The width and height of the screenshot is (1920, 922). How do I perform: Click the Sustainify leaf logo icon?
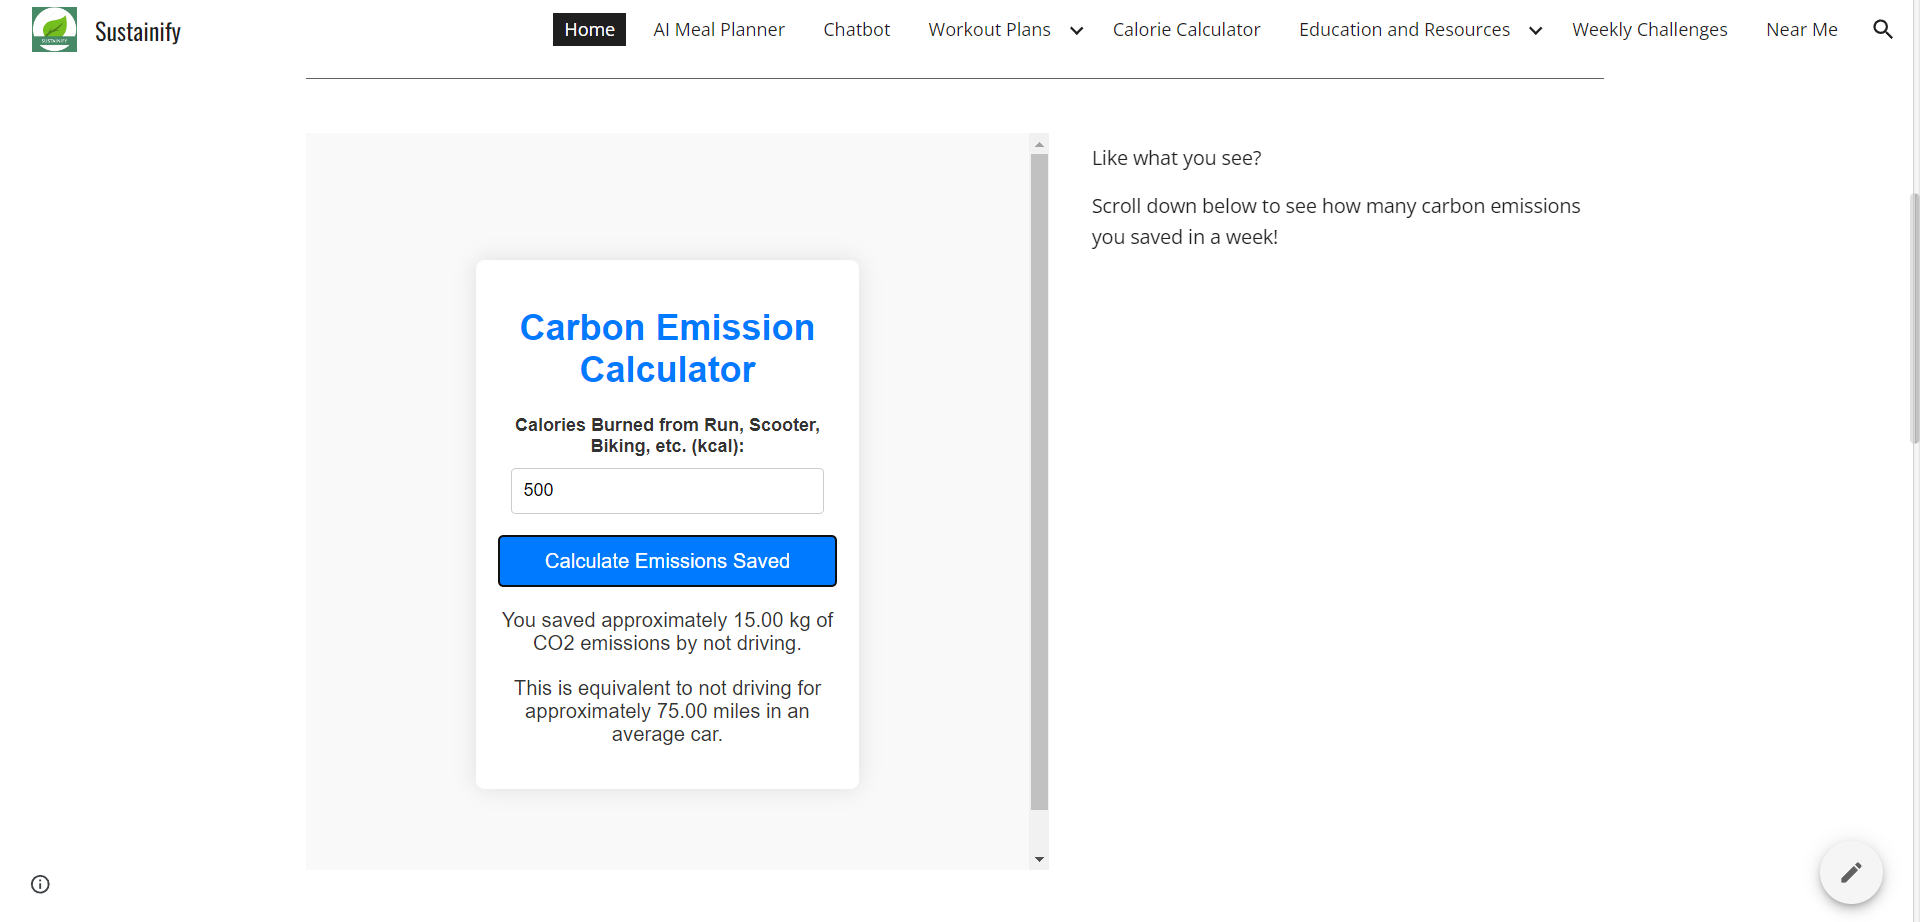click(x=54, y=30)
